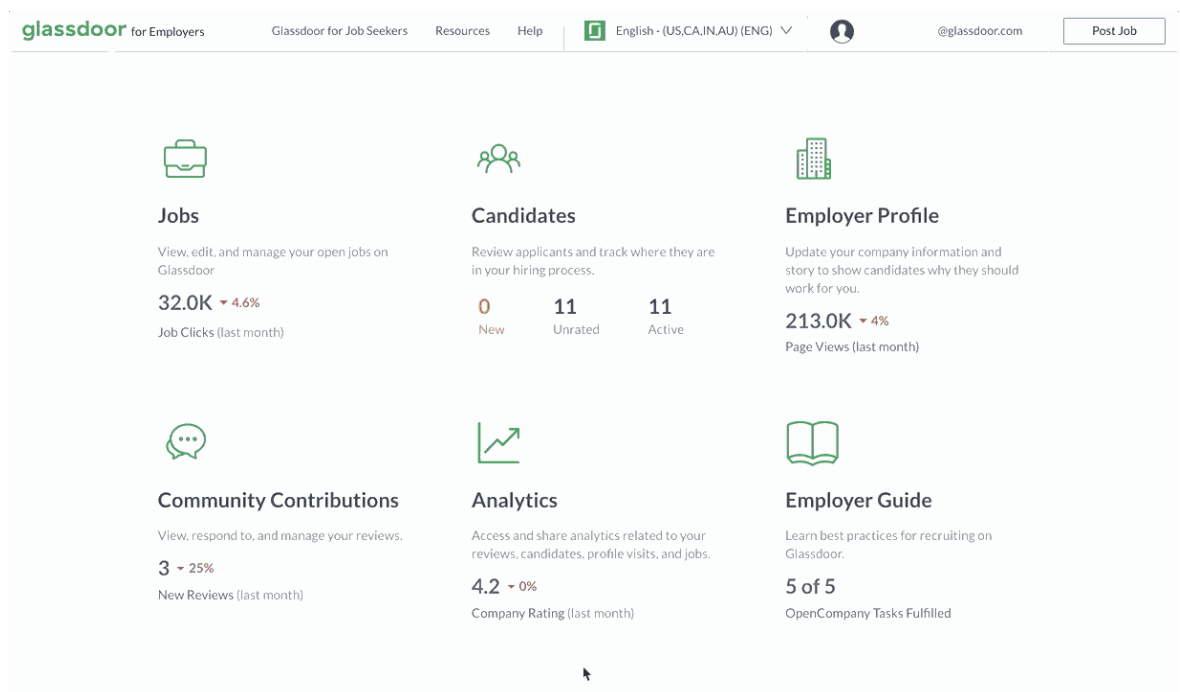
Task: Click Company Rating (last month) label
Action: click(x=552, y=613)
